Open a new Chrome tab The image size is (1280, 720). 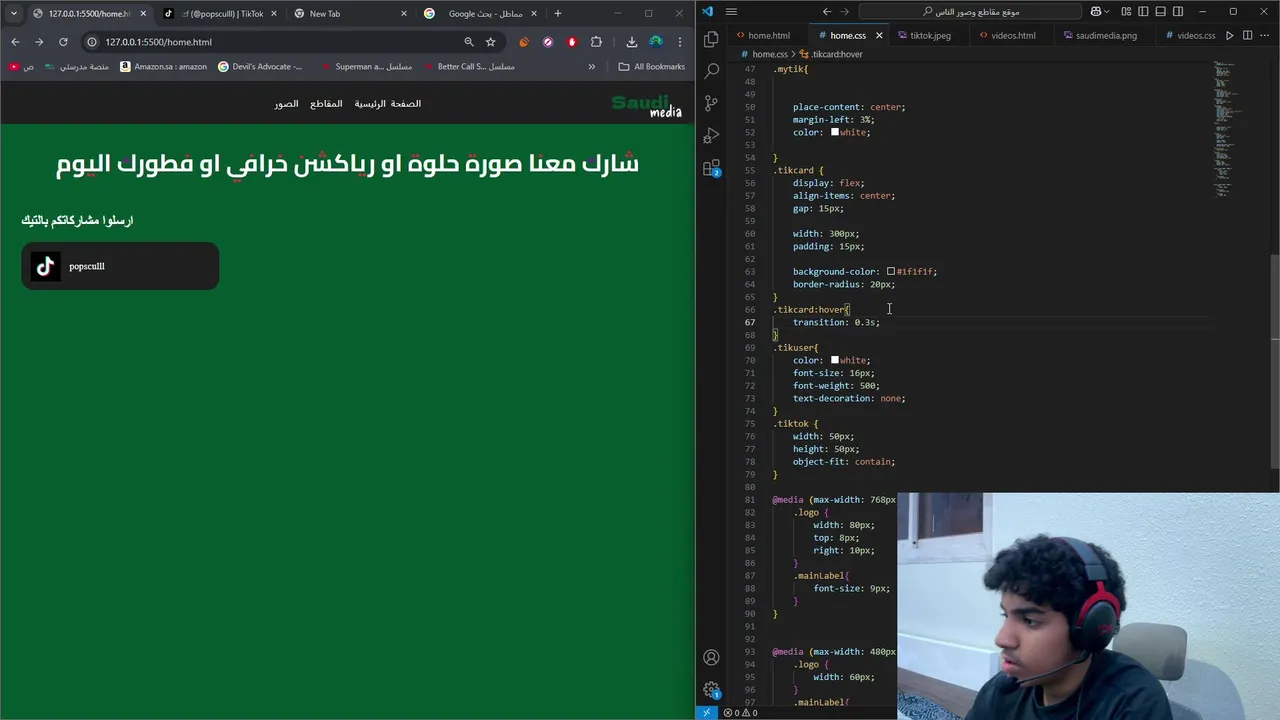pos(557,13)
